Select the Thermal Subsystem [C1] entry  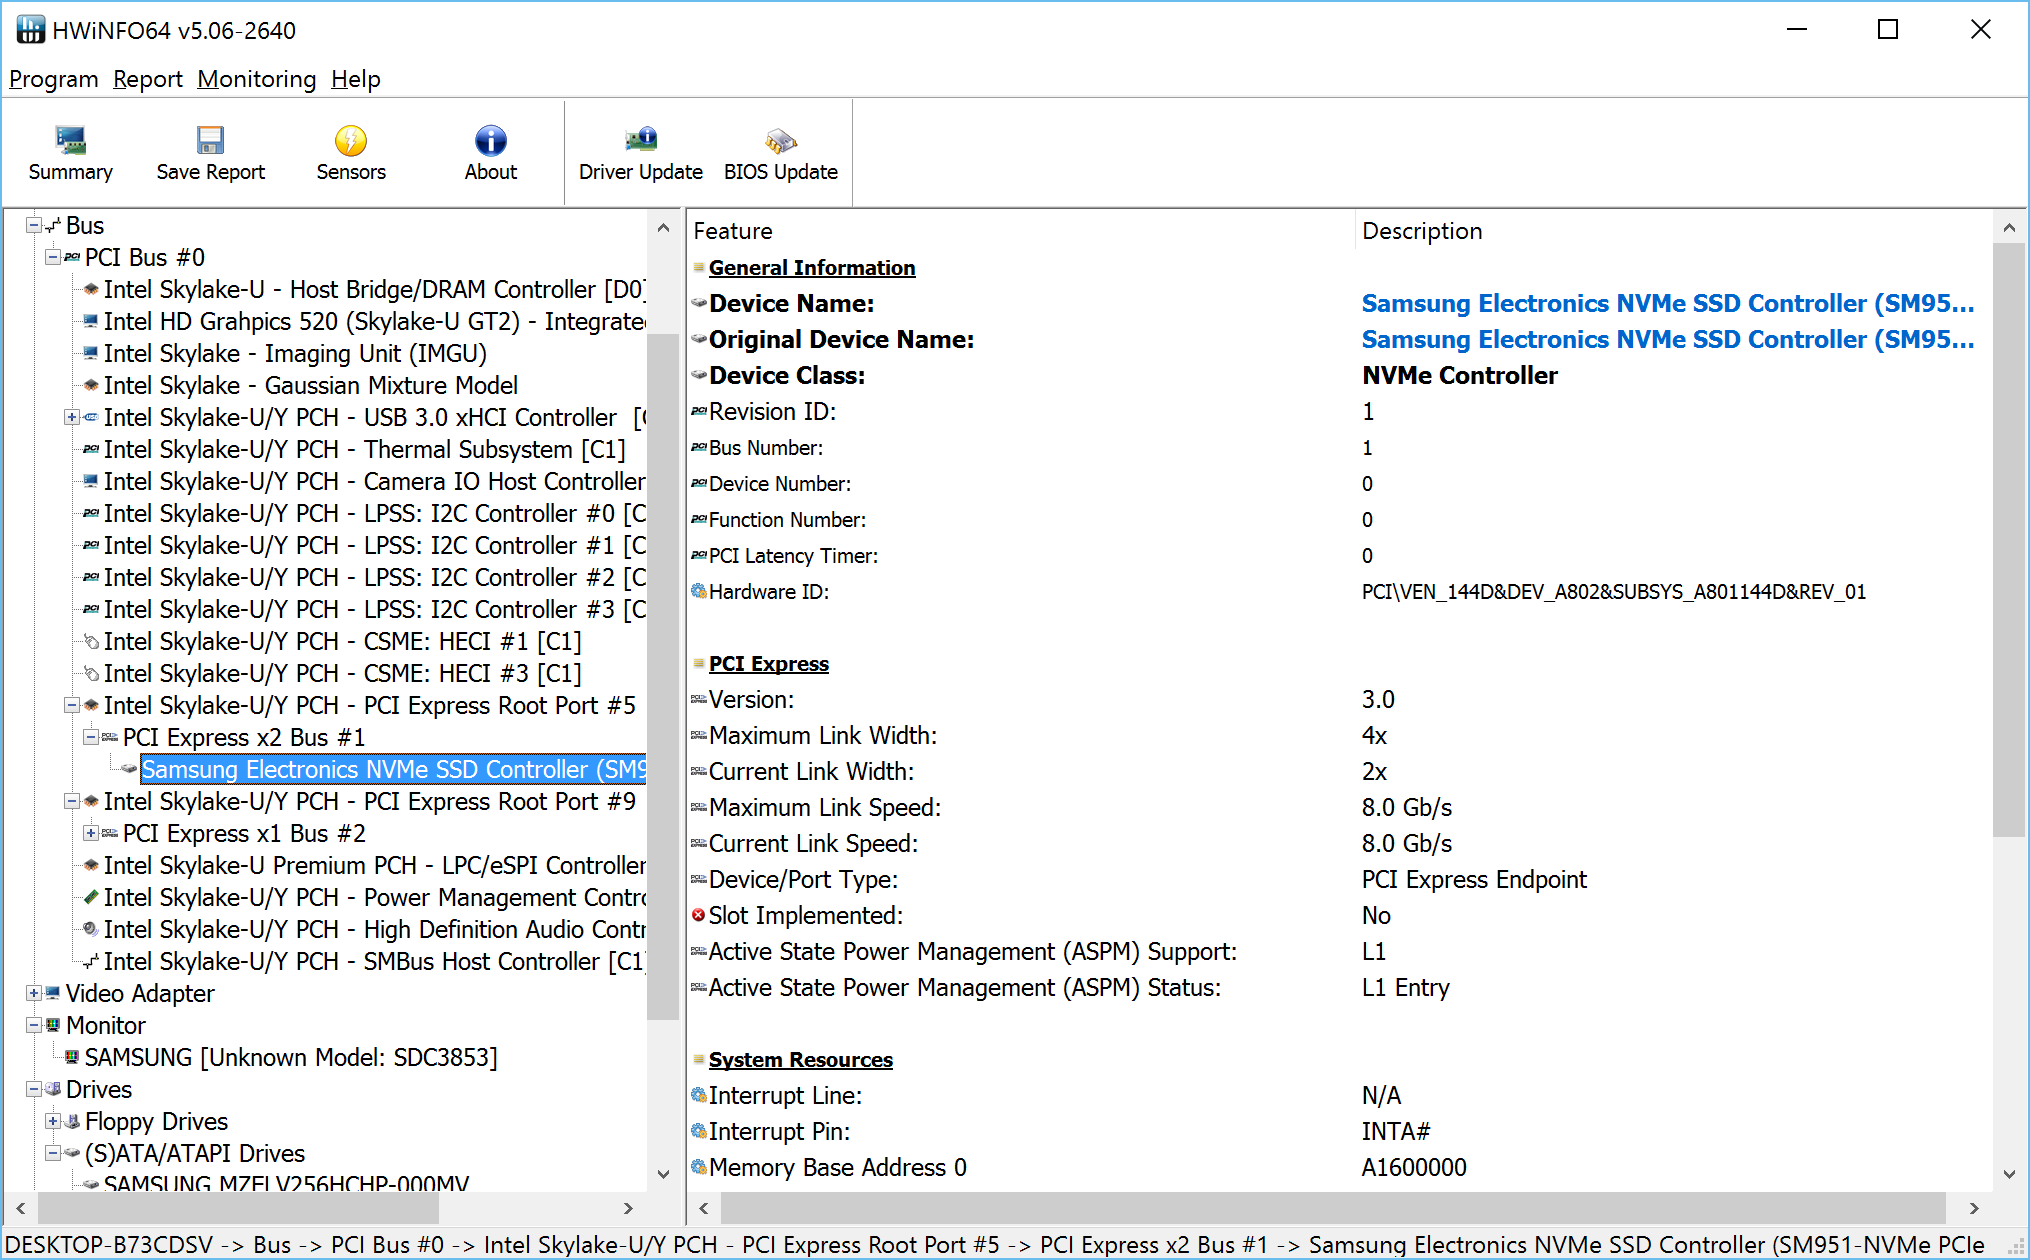(364, 449)
